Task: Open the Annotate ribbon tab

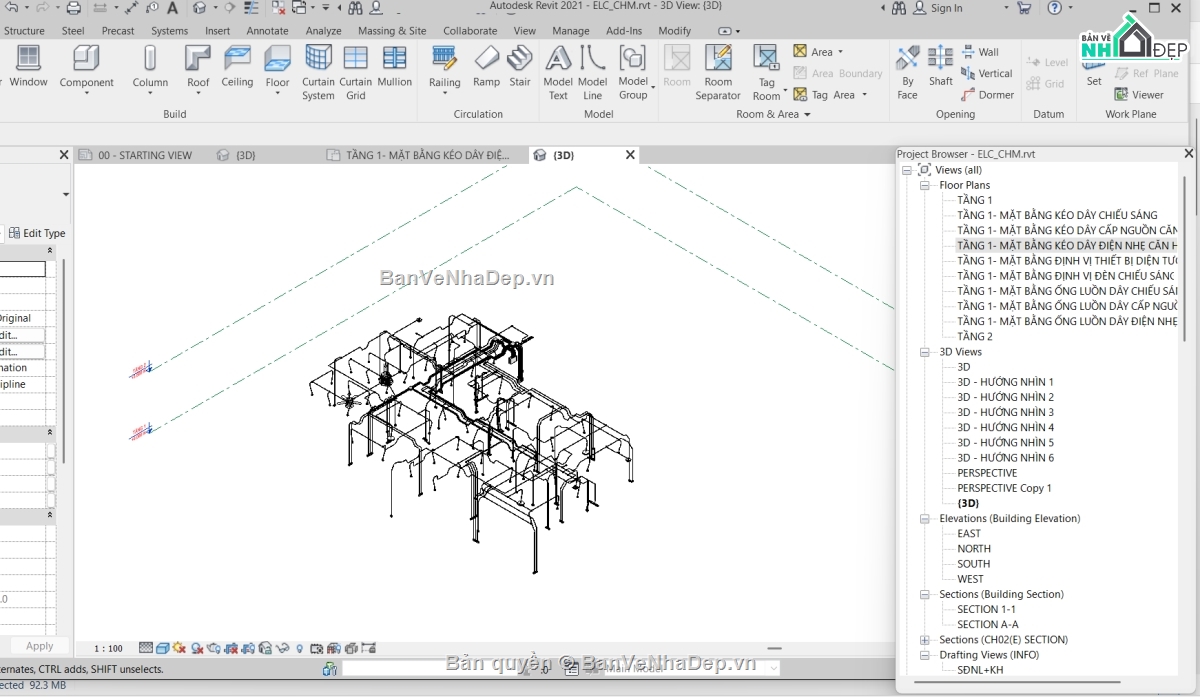Action: click(x=268, y=31)
